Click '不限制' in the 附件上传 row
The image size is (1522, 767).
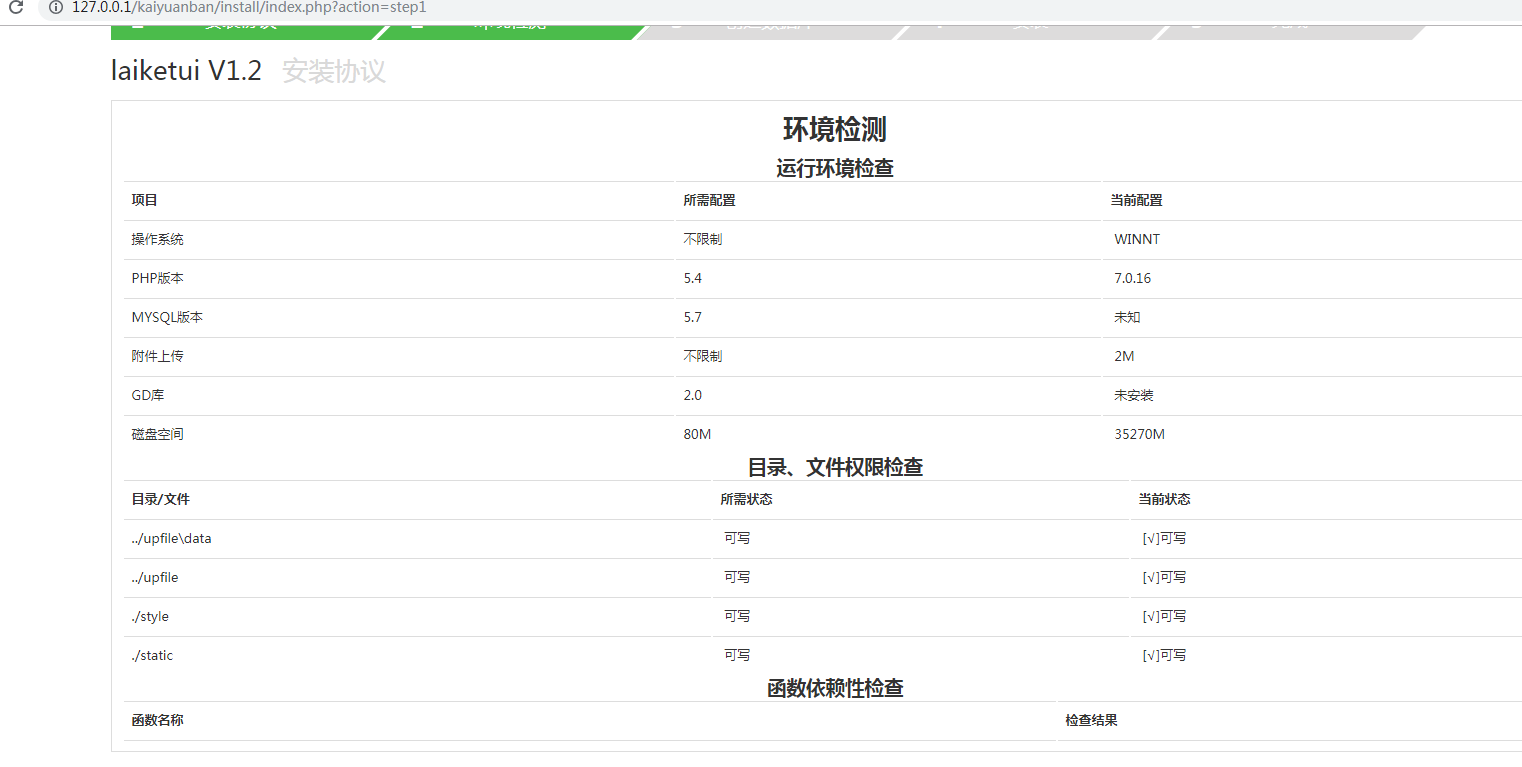tap(703, 356)
